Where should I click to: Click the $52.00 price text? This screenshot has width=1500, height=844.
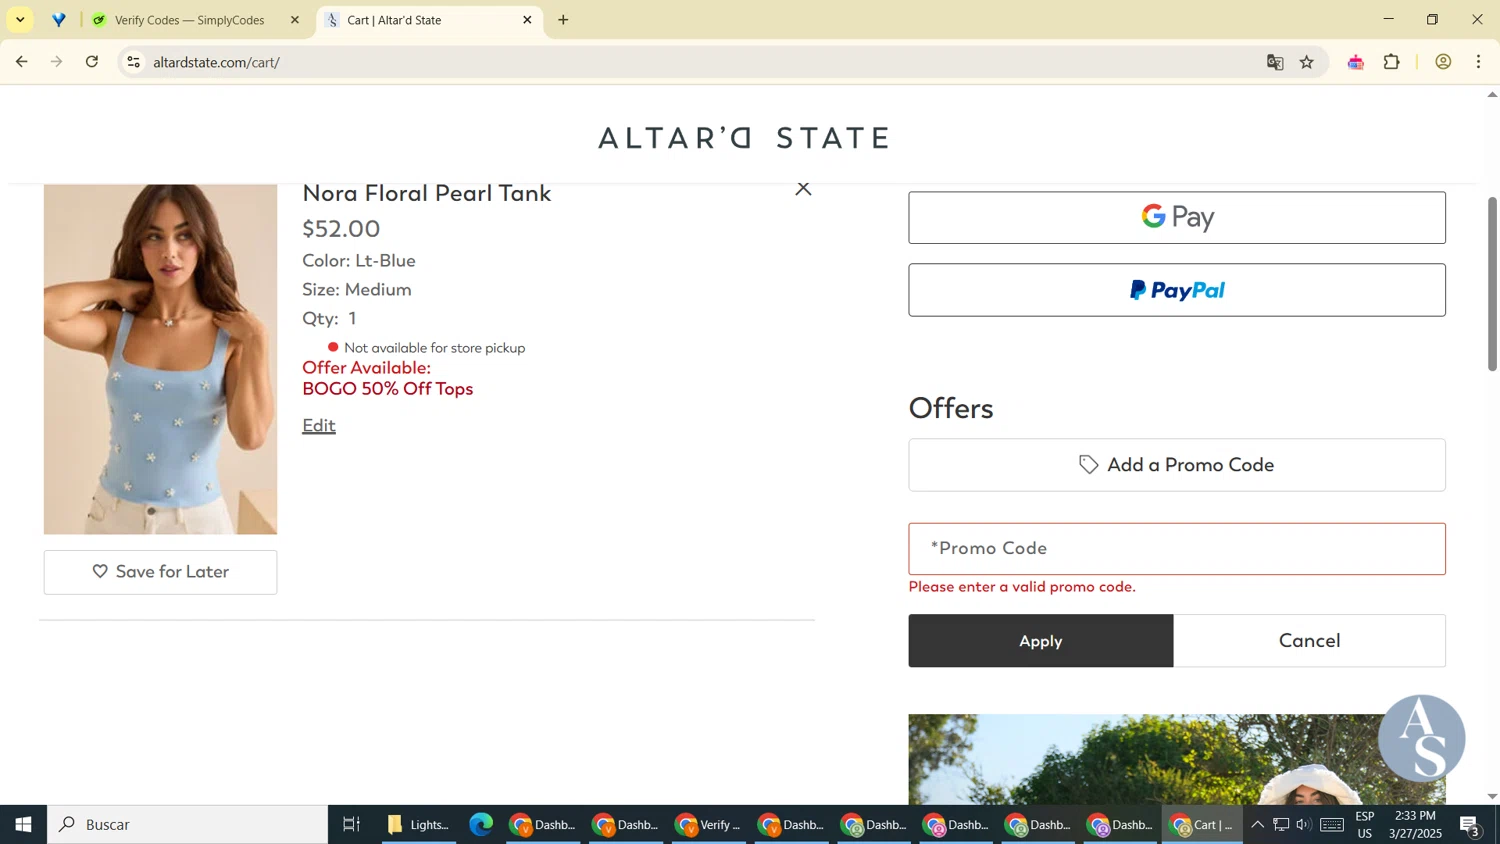(341, 229)
